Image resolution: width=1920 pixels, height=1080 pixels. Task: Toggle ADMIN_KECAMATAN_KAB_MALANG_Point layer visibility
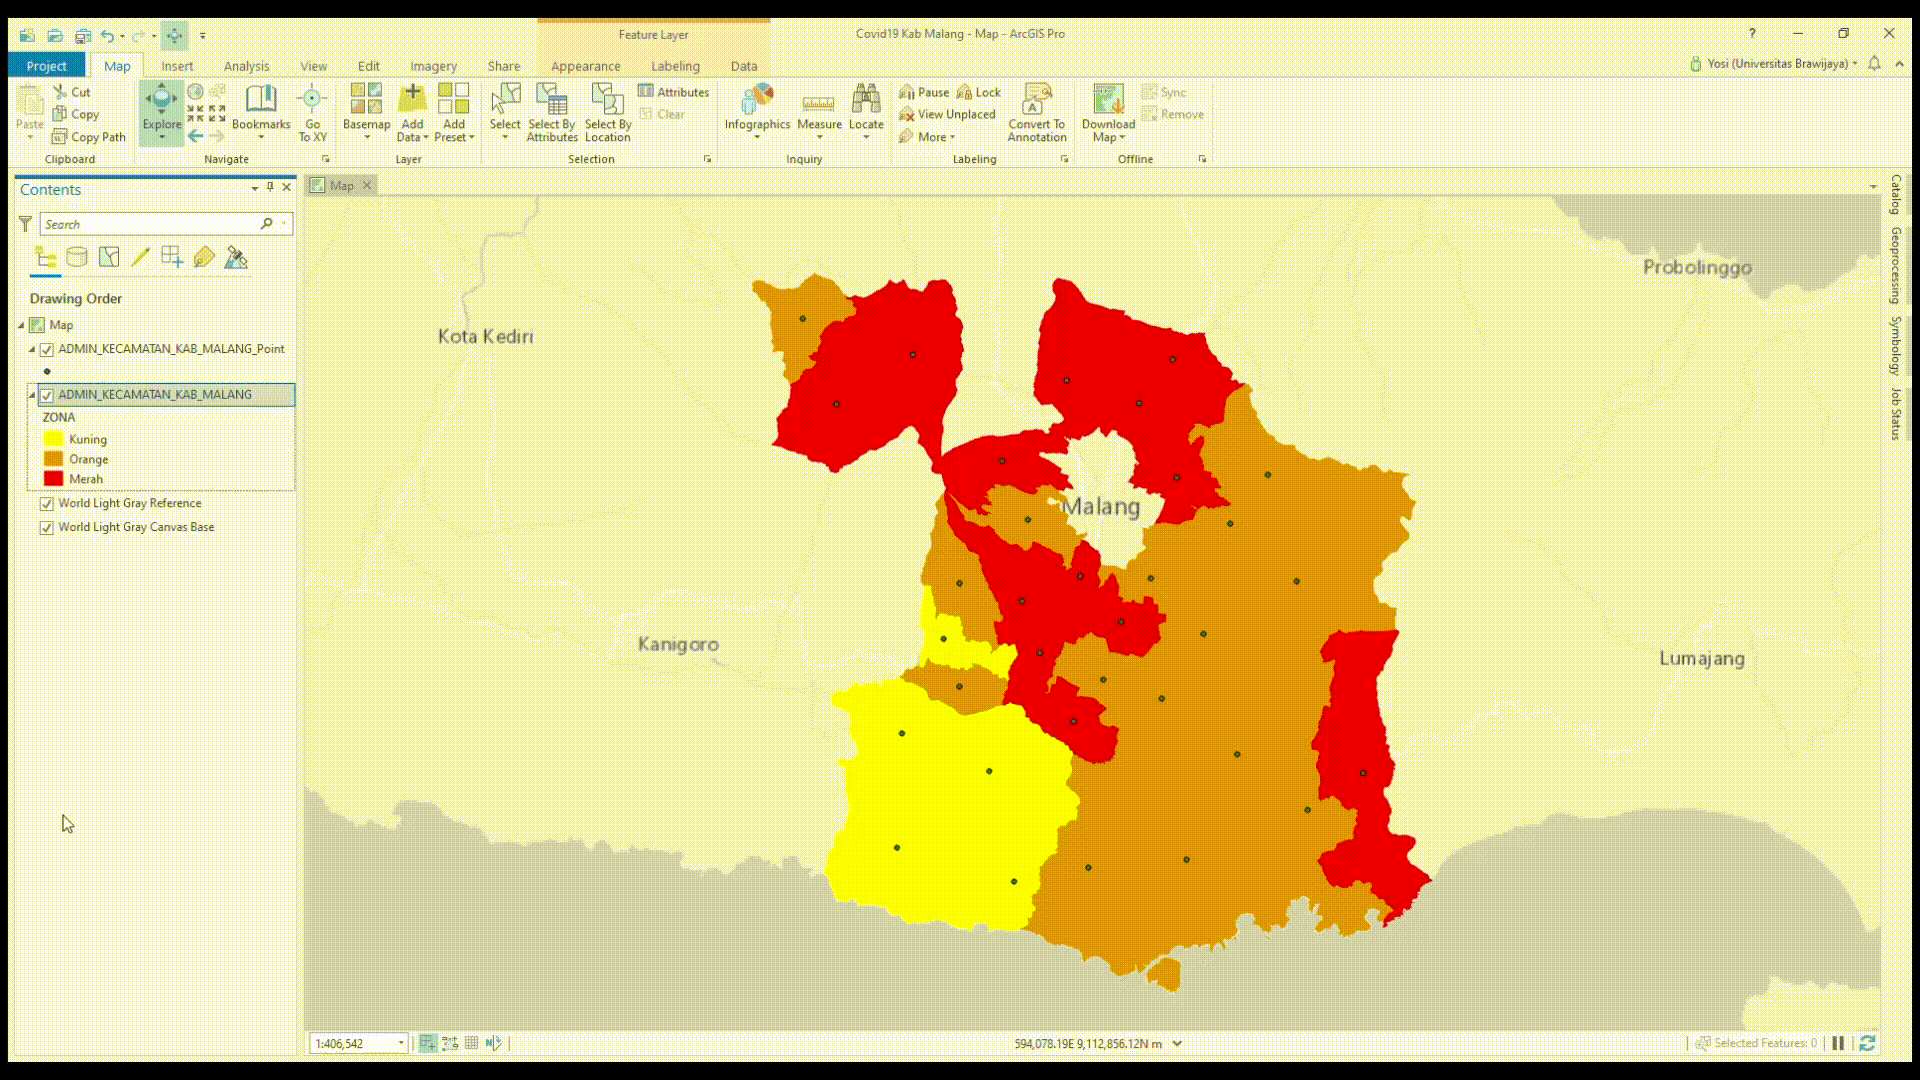pyautogui.click(x=47, y=350)
